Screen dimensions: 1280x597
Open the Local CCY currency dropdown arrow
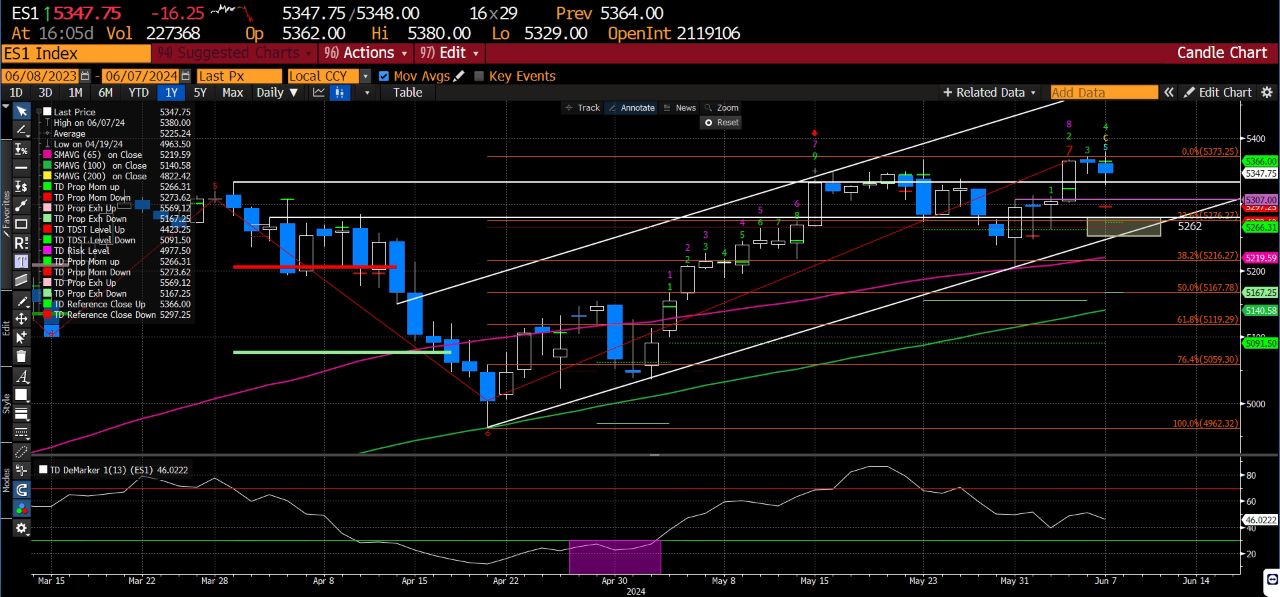365,76
